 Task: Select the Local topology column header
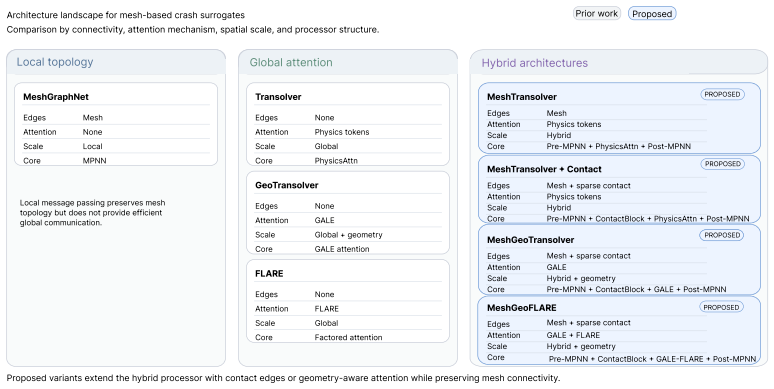pos(55,62)
